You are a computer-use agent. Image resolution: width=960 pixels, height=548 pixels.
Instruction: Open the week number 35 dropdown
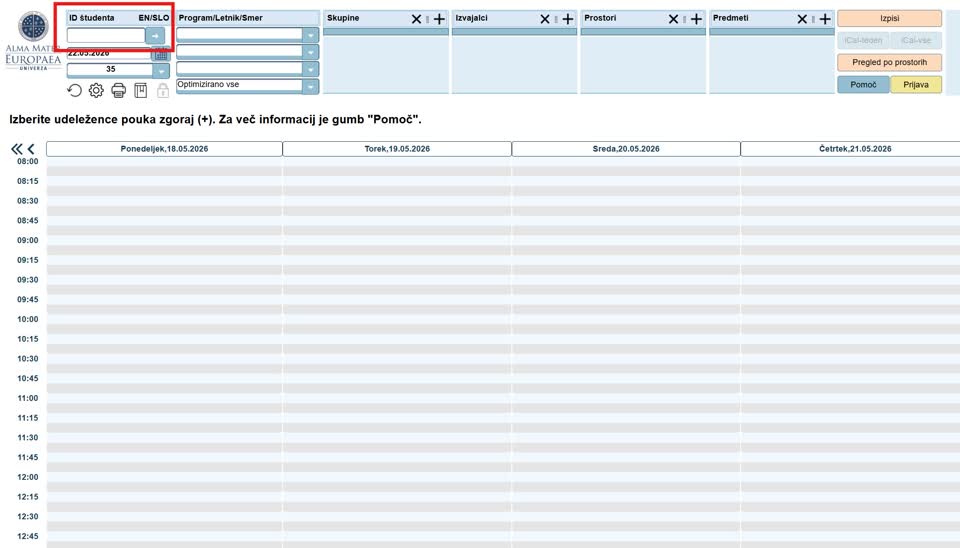click(161, 70)
